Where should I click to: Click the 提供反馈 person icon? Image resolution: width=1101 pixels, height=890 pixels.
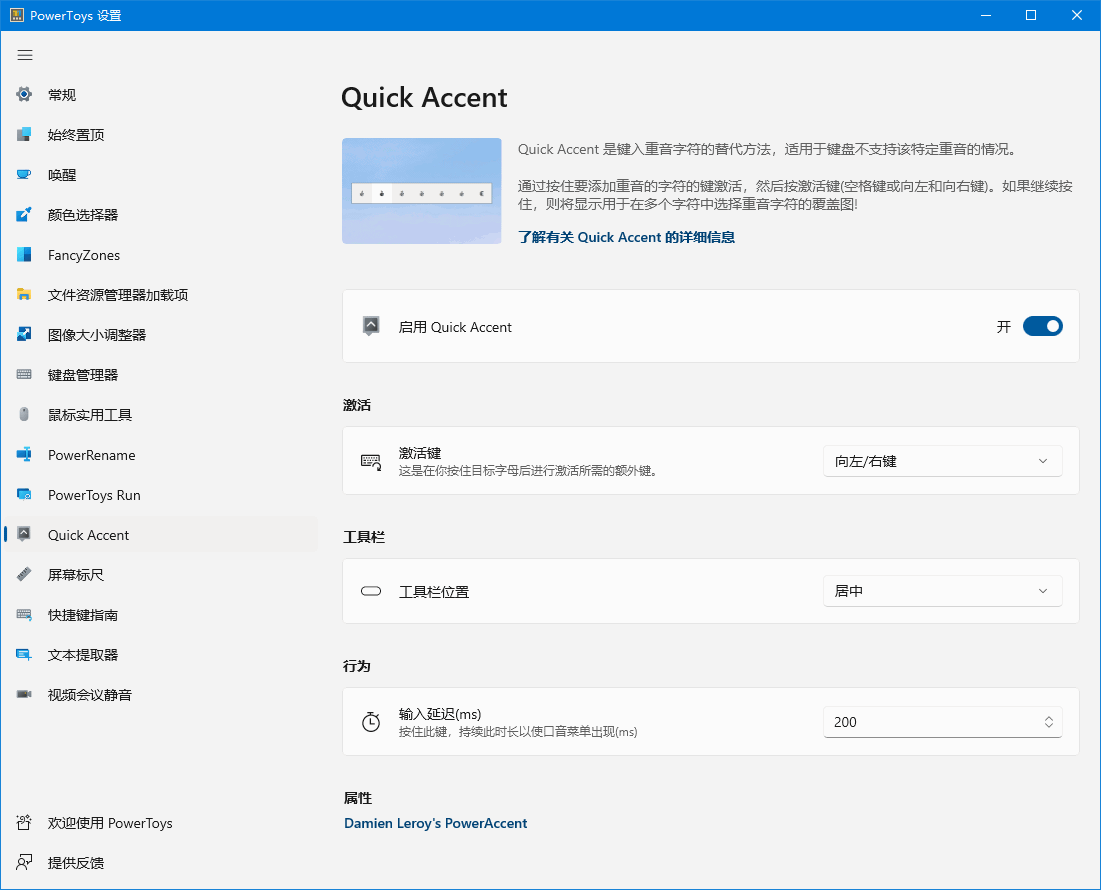click(x=24, y=863)
